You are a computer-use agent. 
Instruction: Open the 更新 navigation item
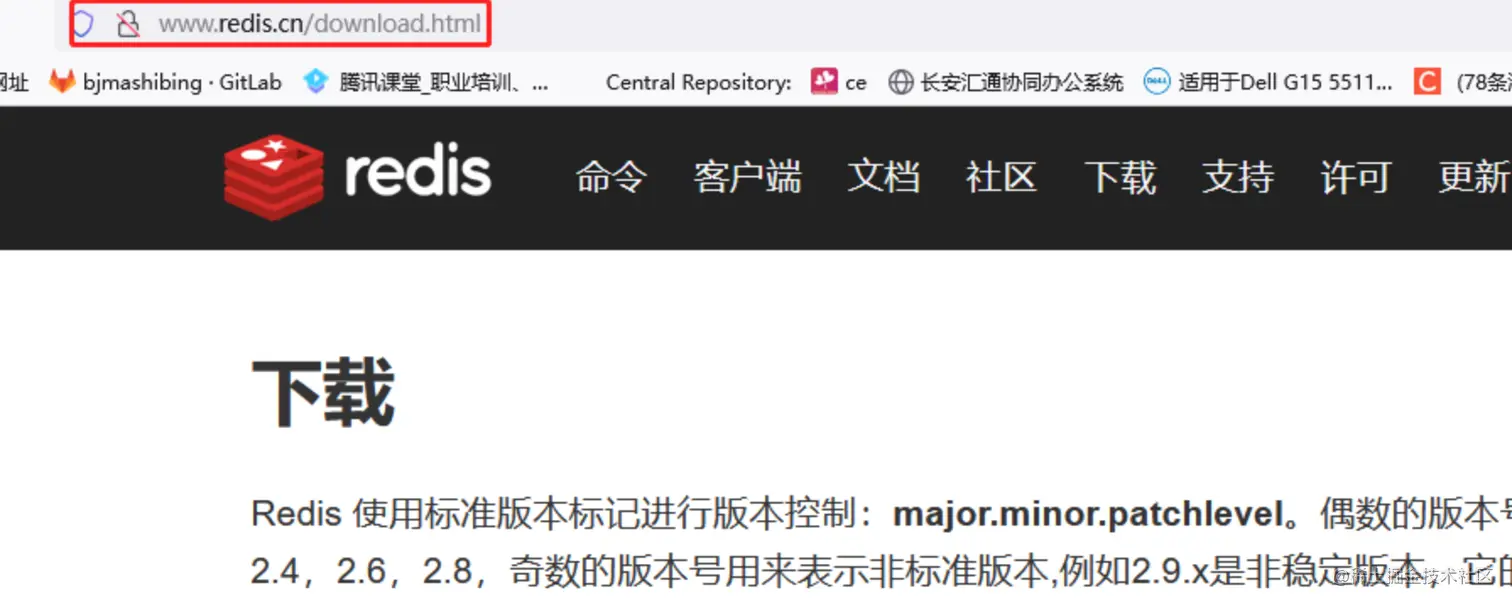[1474, 177]
